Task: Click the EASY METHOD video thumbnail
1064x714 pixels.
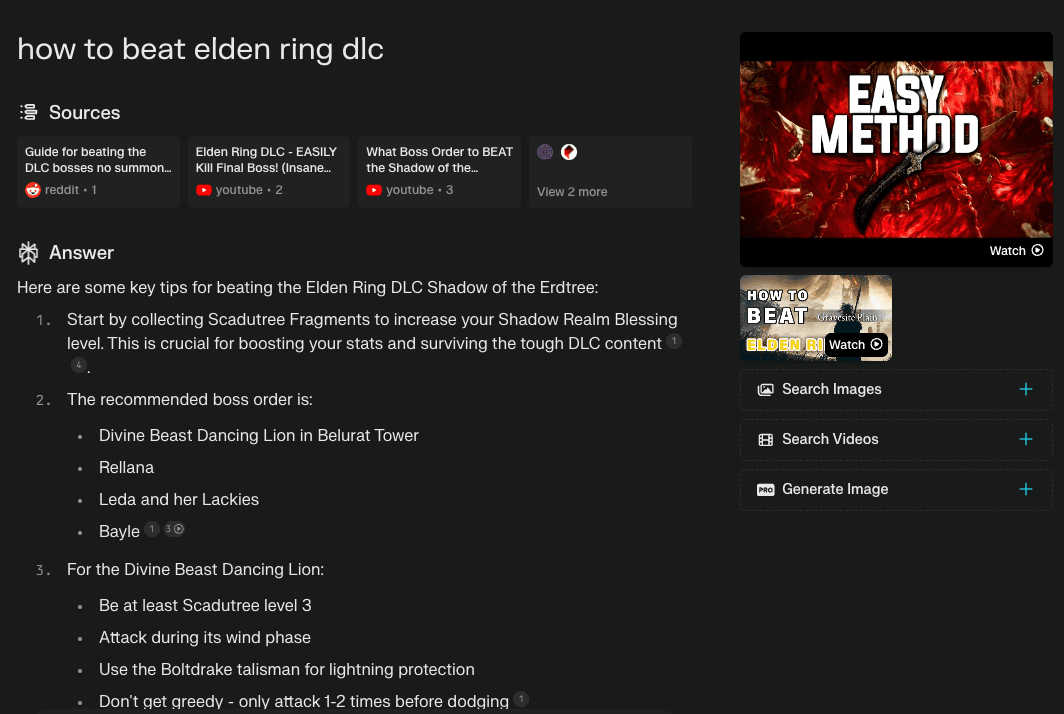Action: click(896, 148)
